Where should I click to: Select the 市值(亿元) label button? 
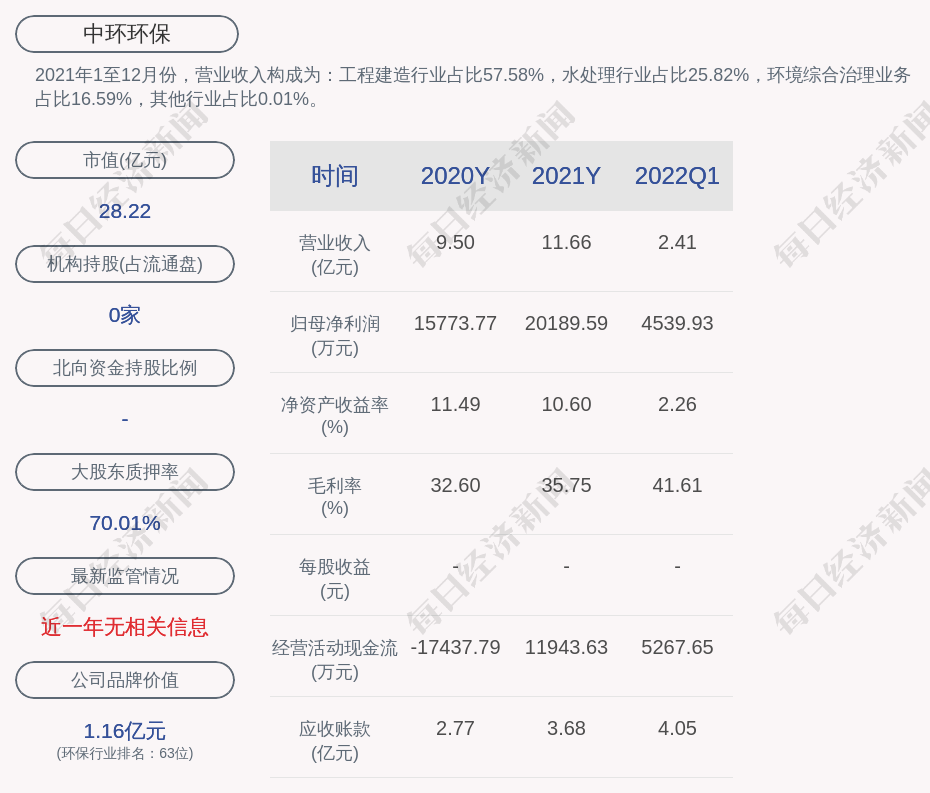125,160
